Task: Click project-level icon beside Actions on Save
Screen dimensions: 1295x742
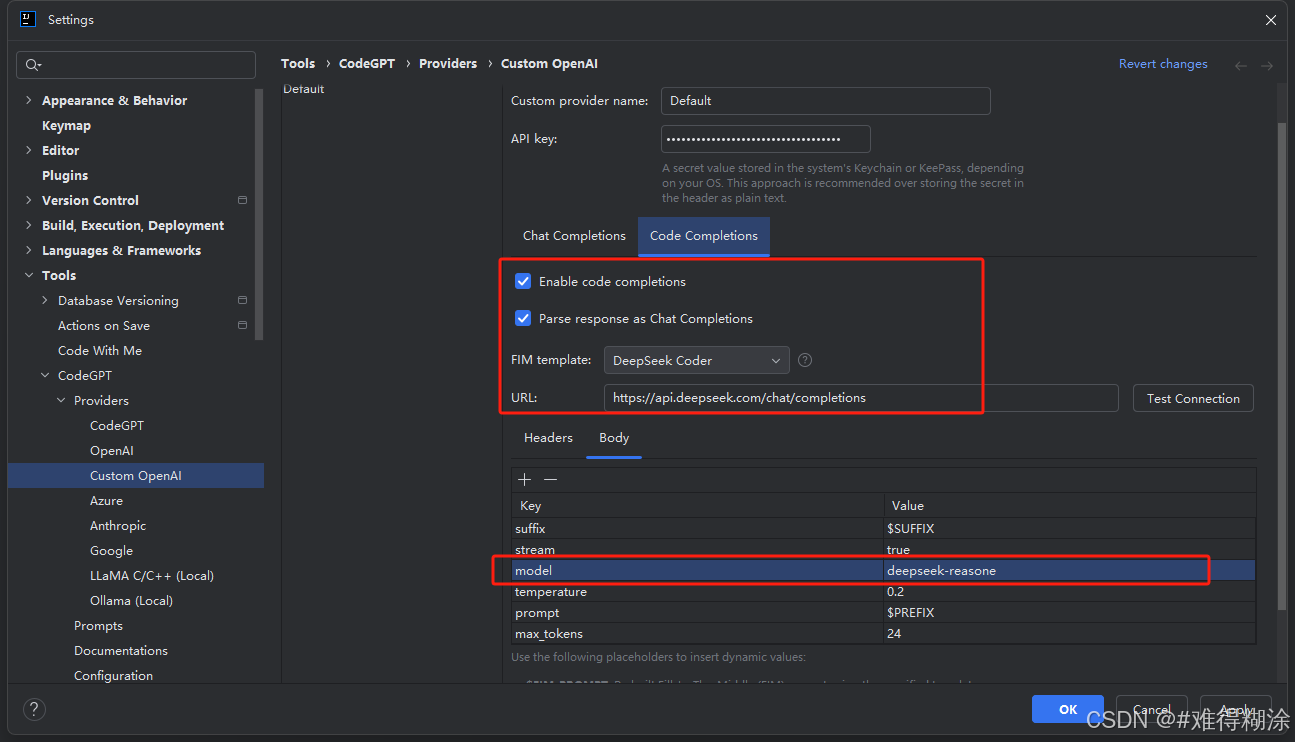Action: (243, 325)
